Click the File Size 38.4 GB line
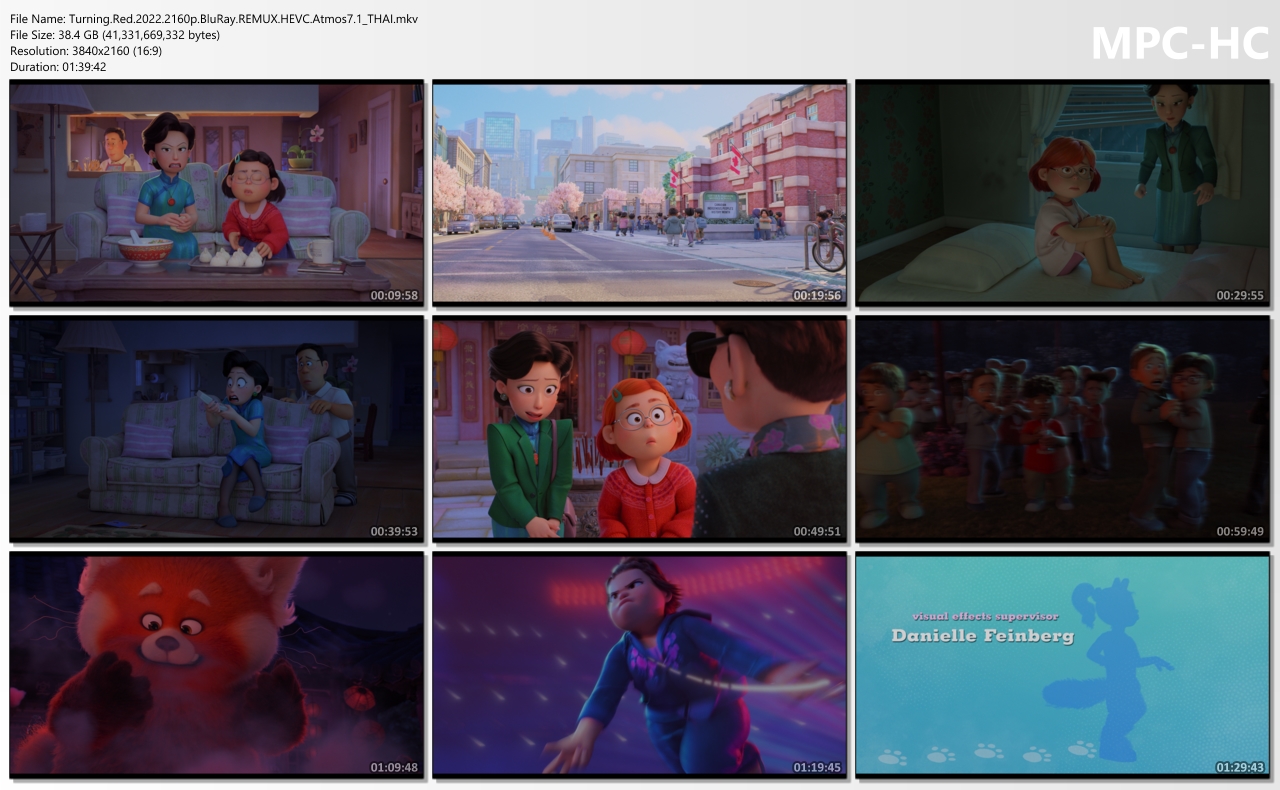 115,35
